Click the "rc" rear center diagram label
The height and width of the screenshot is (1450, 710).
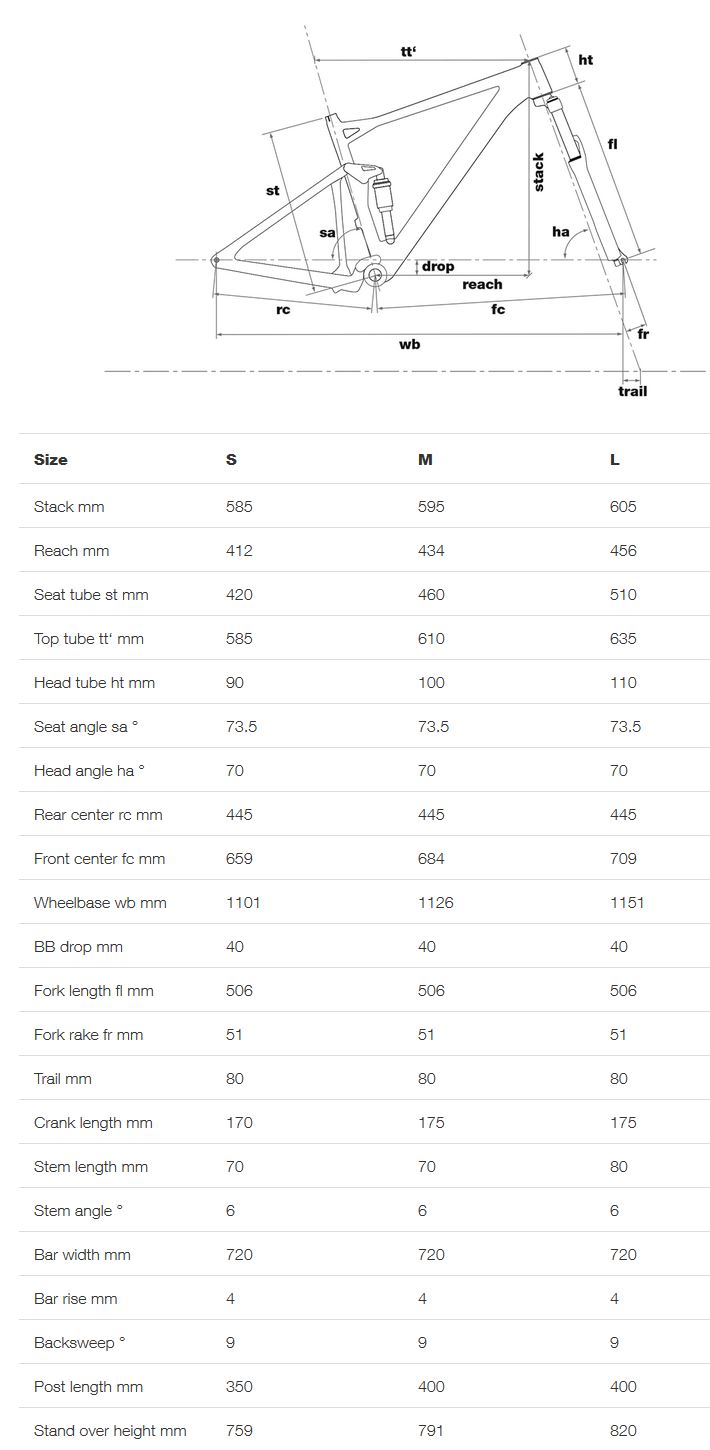click(x=283, y=310)
